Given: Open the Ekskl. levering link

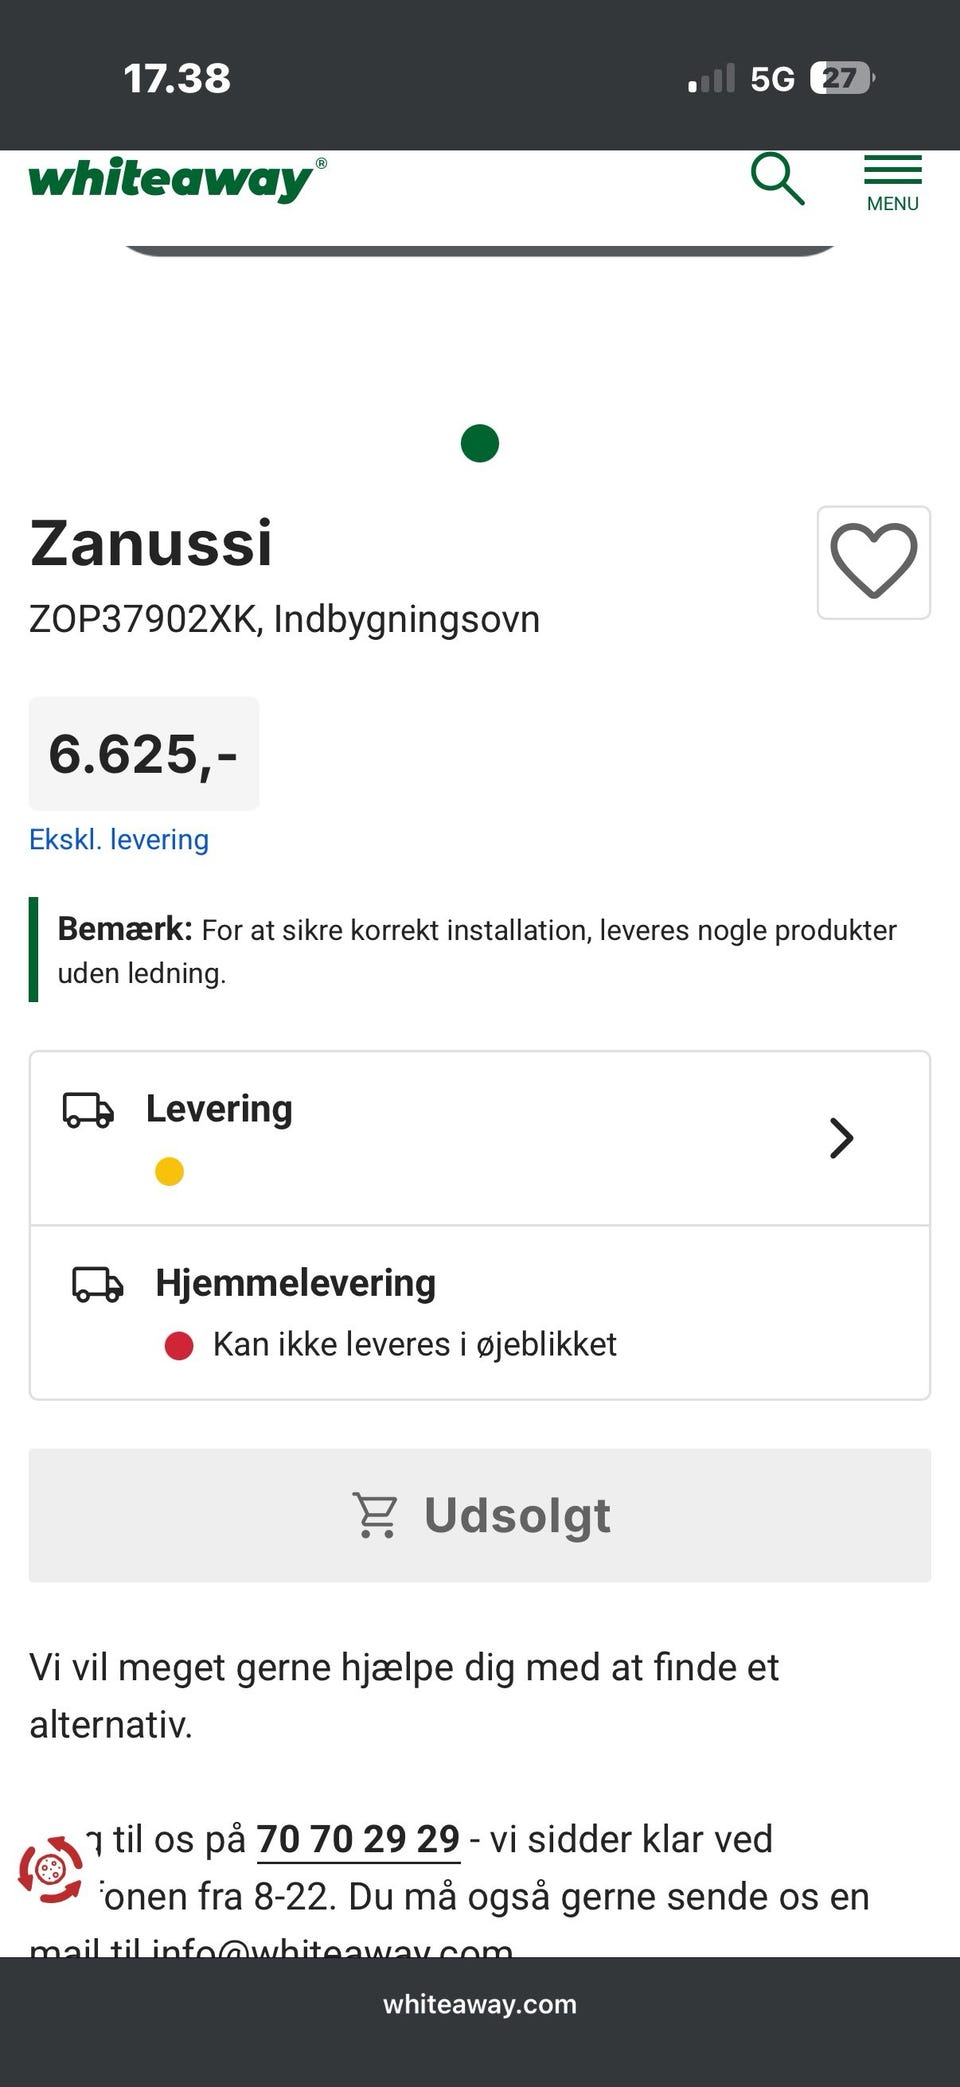Looking at the screenshot, I should coord(119,839).
